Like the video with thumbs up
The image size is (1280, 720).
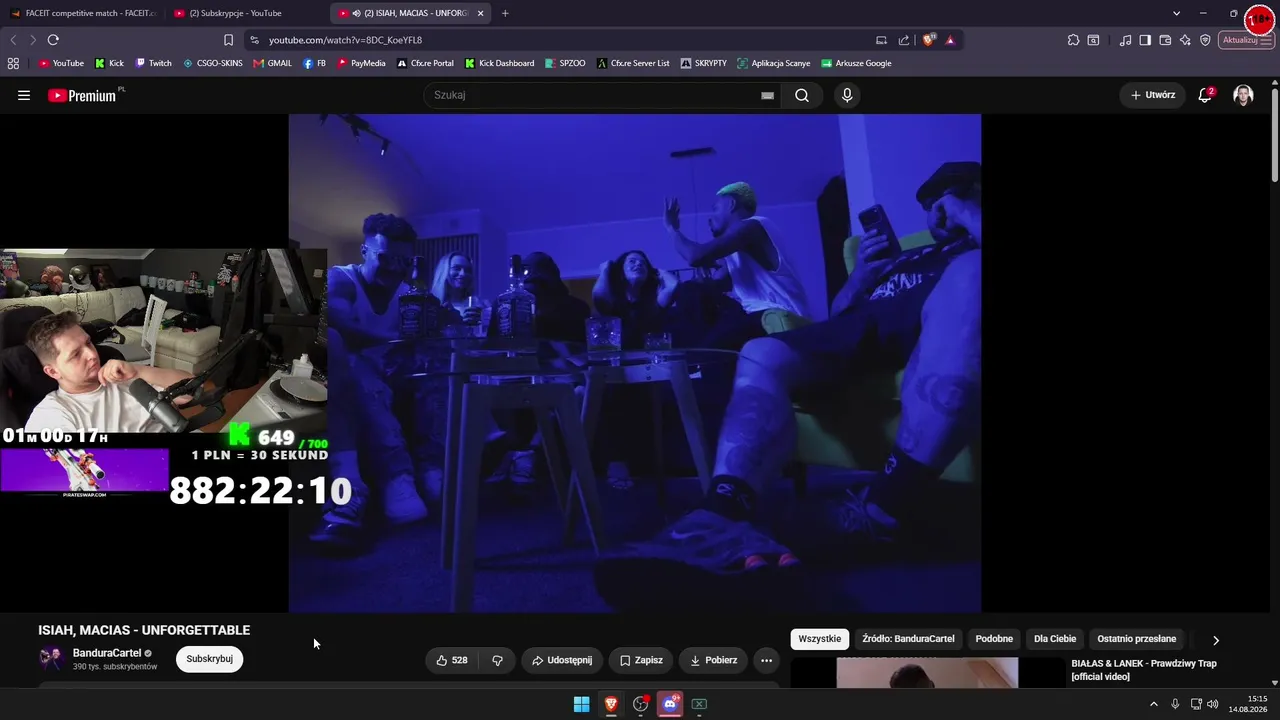point(452,660)
